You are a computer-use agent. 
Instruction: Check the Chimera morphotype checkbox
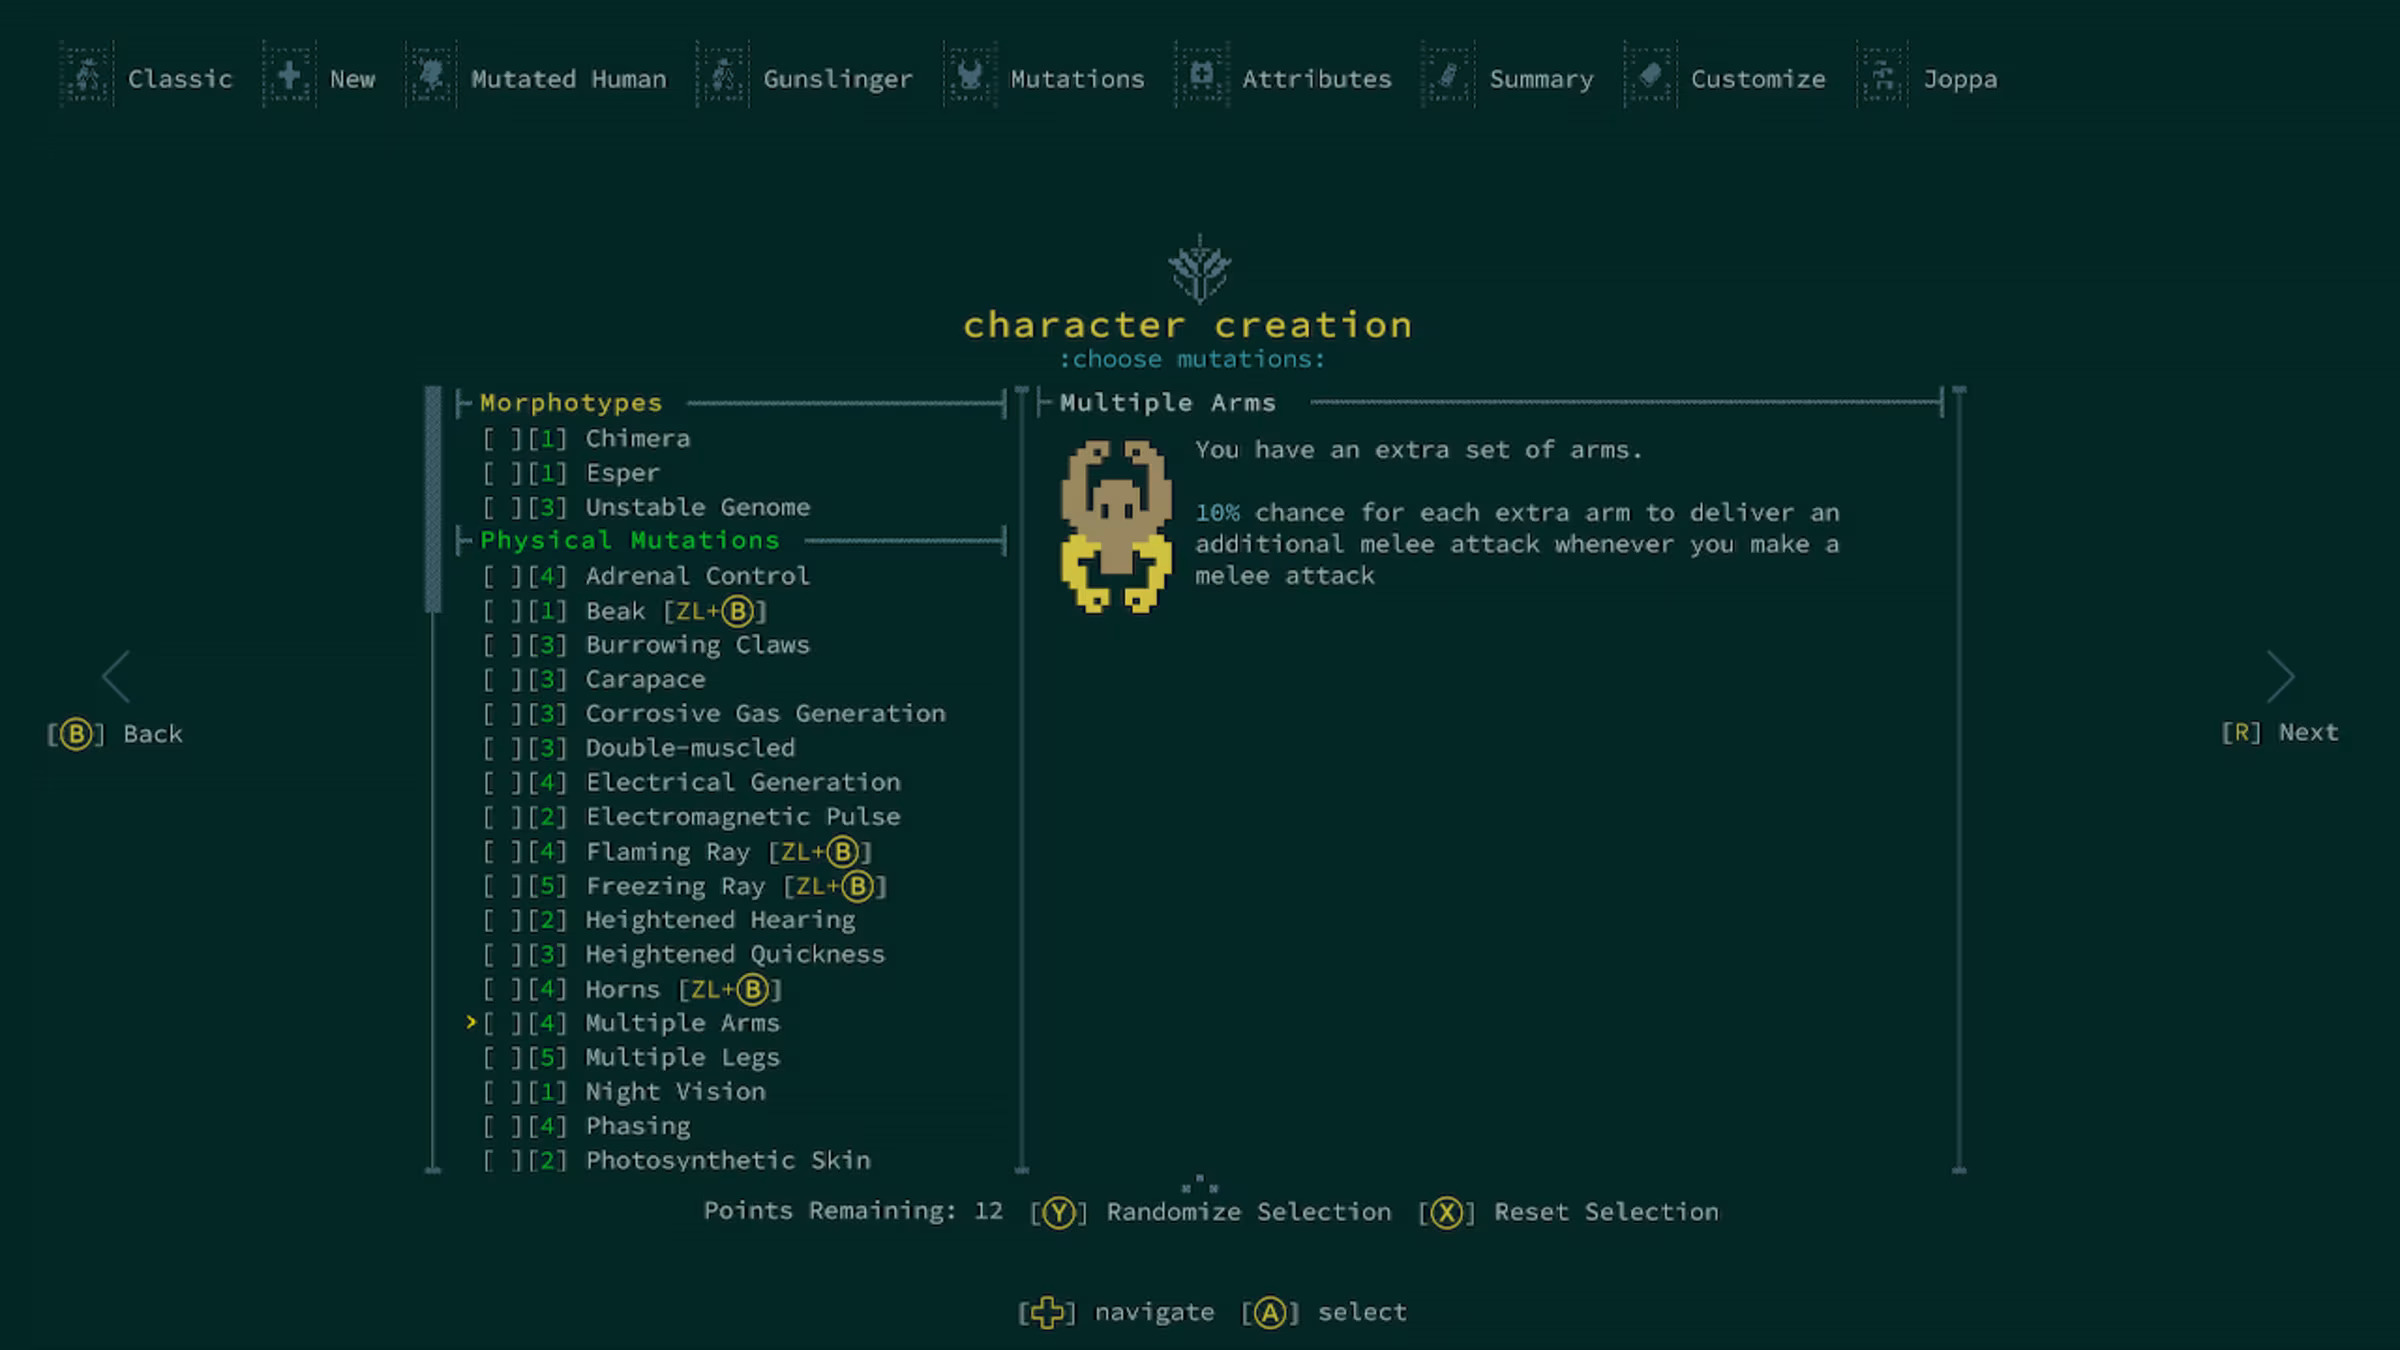(x=503, y=439)
